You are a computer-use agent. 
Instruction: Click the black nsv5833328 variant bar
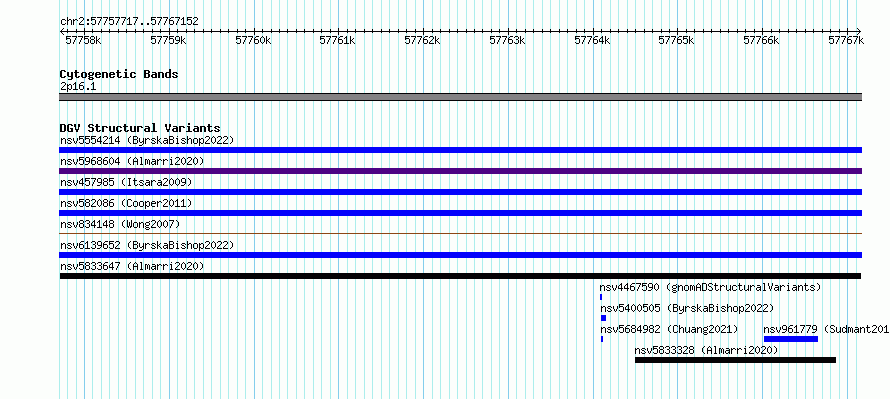(x=735, y=360)
